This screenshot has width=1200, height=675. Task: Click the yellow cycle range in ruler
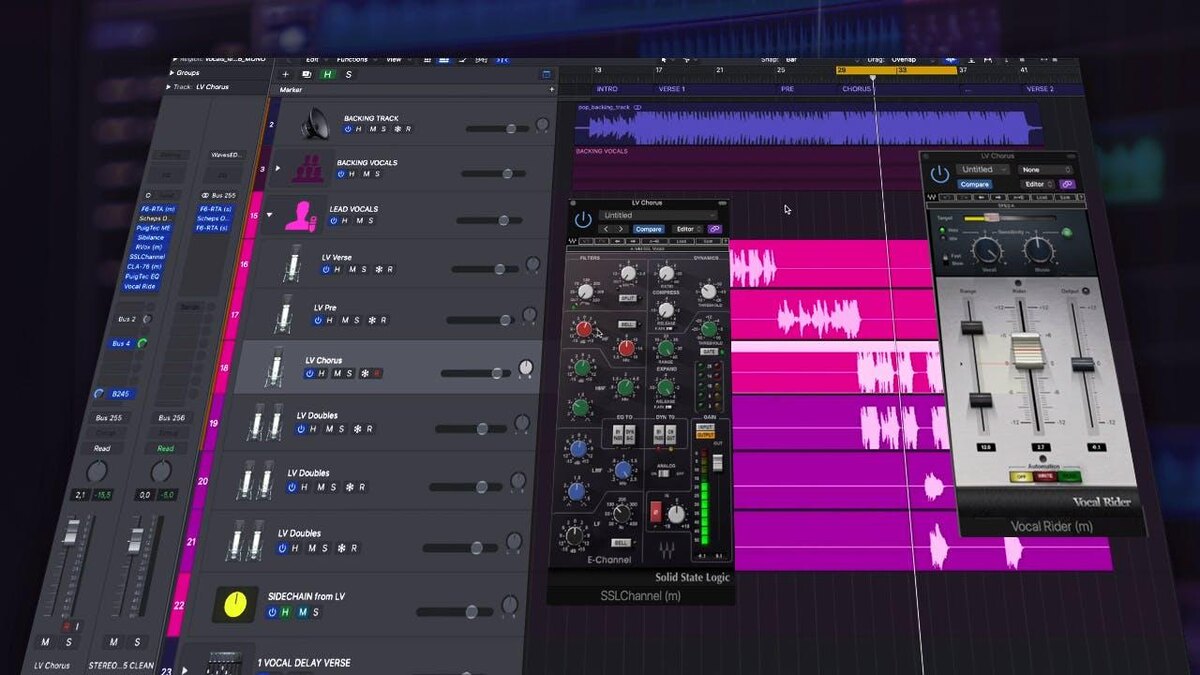pyautogui.click(x=896, y=70)
